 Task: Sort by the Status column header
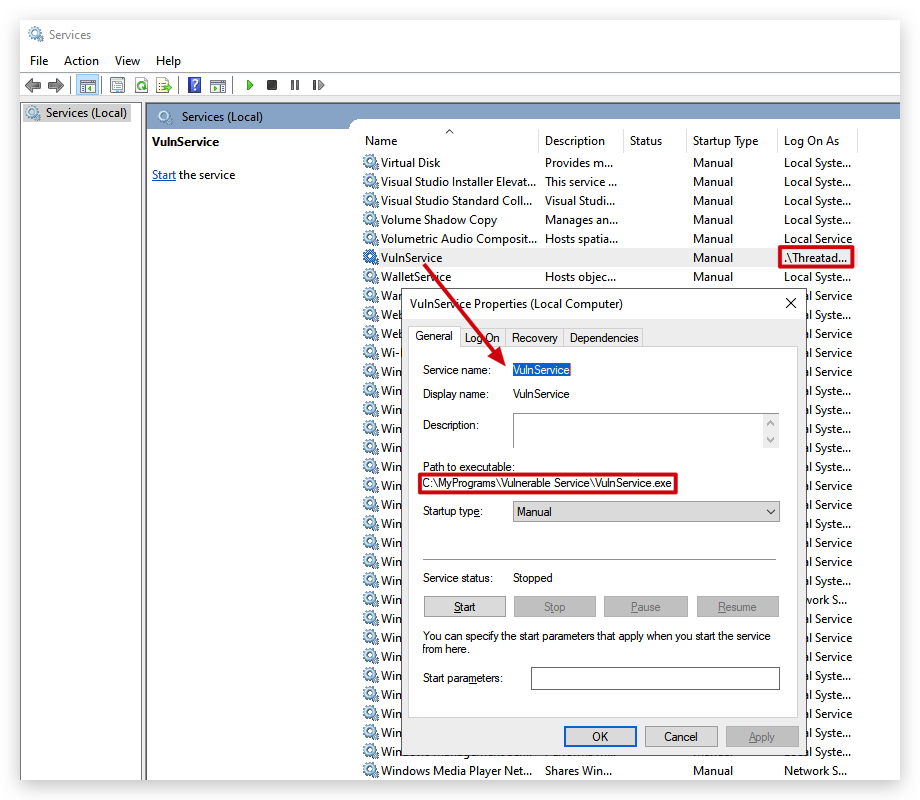click(654, 141)
